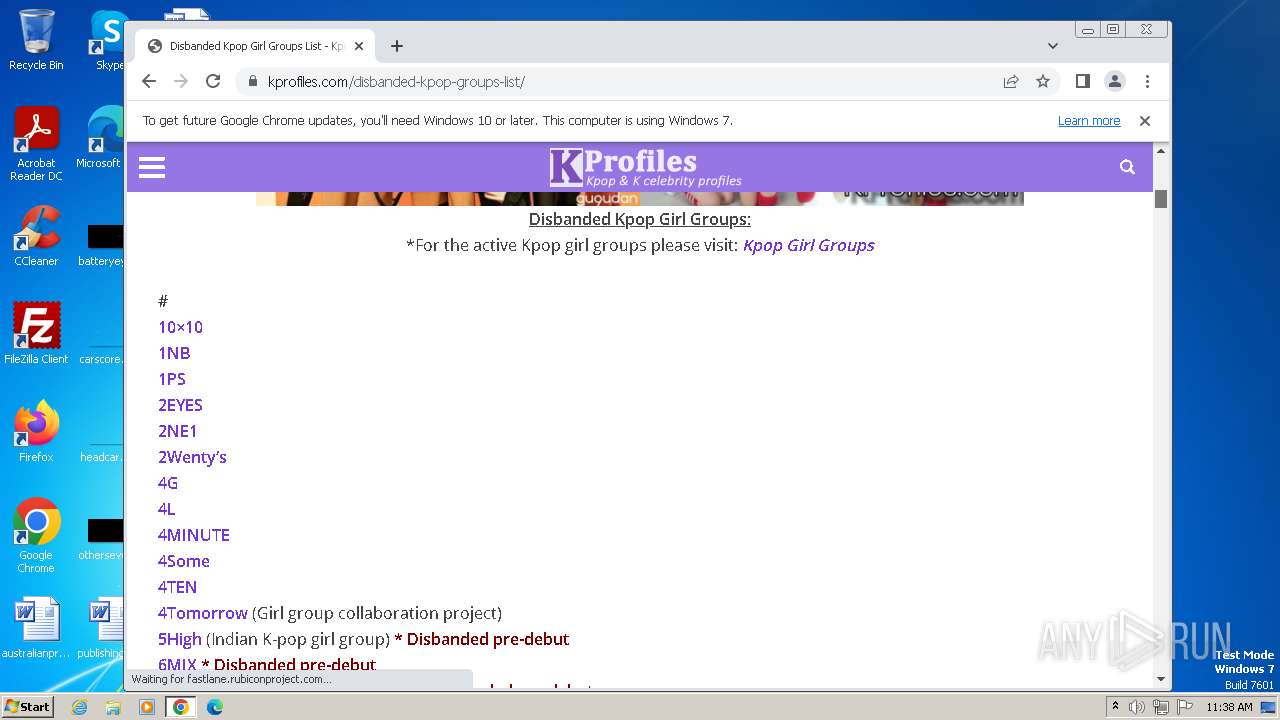Open FileZilla Client desktop shortcut
The width and height of the screenshot is (1280, 720).
click(x=36, y=333)
